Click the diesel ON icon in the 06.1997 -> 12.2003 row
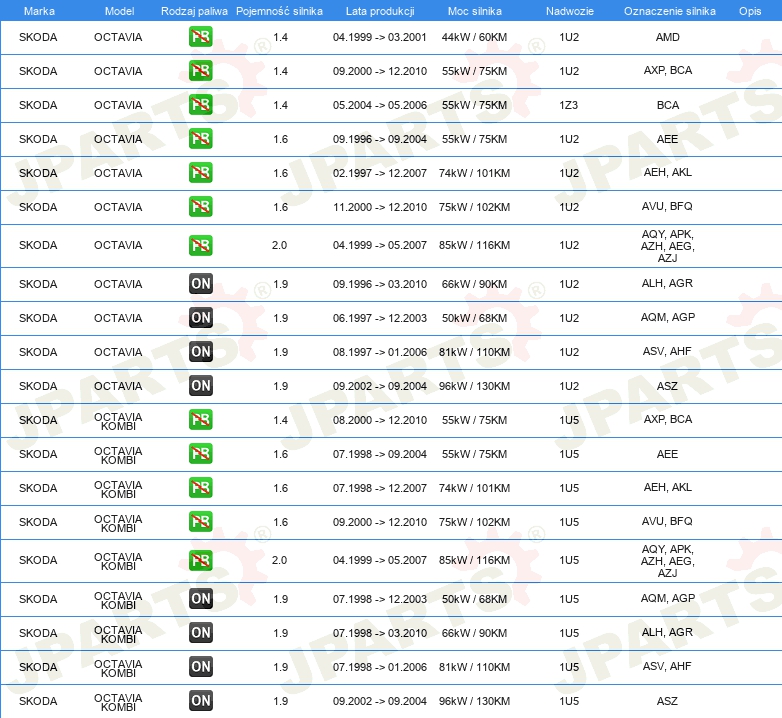This screenshot has width=782, height=718. pos(200,318)
